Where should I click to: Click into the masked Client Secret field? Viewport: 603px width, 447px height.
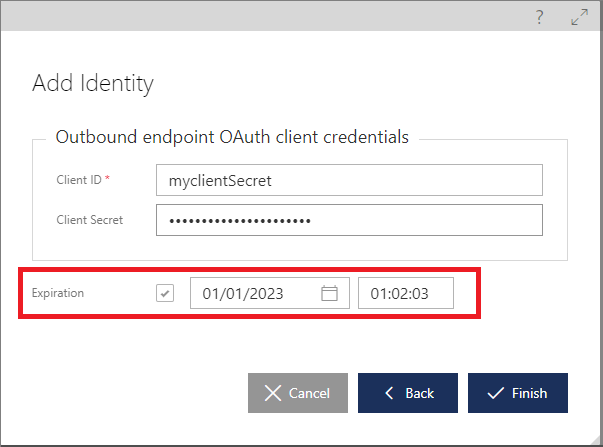(349, 220)
